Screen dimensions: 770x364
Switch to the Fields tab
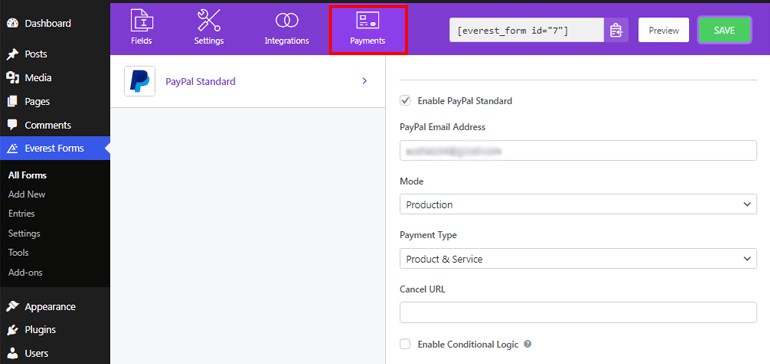click(141, 28)
